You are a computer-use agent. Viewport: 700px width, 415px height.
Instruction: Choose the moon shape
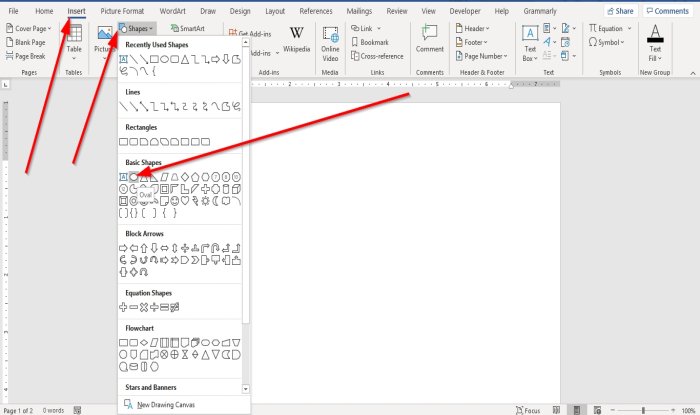click(x=216, y=201)
